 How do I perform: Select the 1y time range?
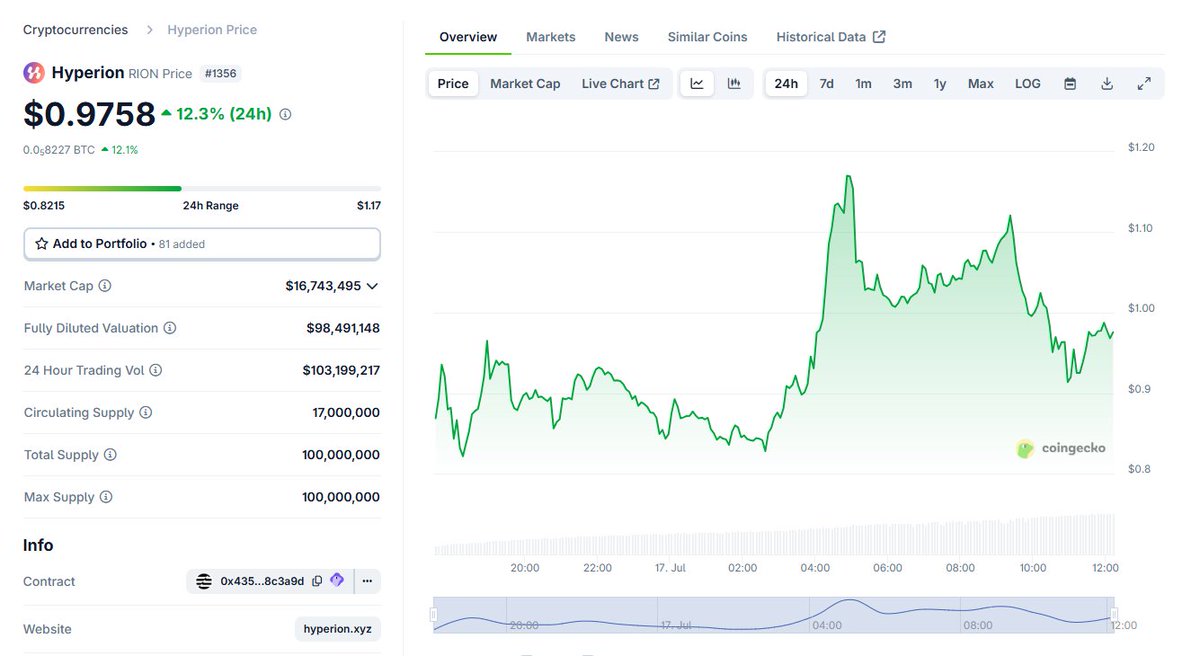click(940, 84)
